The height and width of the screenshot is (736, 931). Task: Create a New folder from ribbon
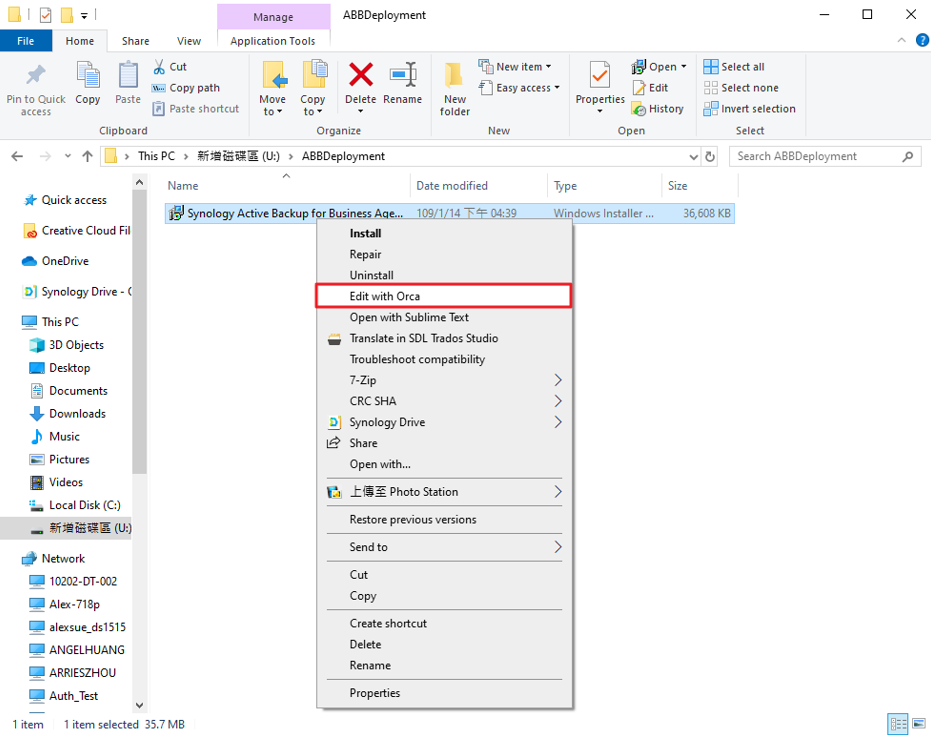[455, 88]
